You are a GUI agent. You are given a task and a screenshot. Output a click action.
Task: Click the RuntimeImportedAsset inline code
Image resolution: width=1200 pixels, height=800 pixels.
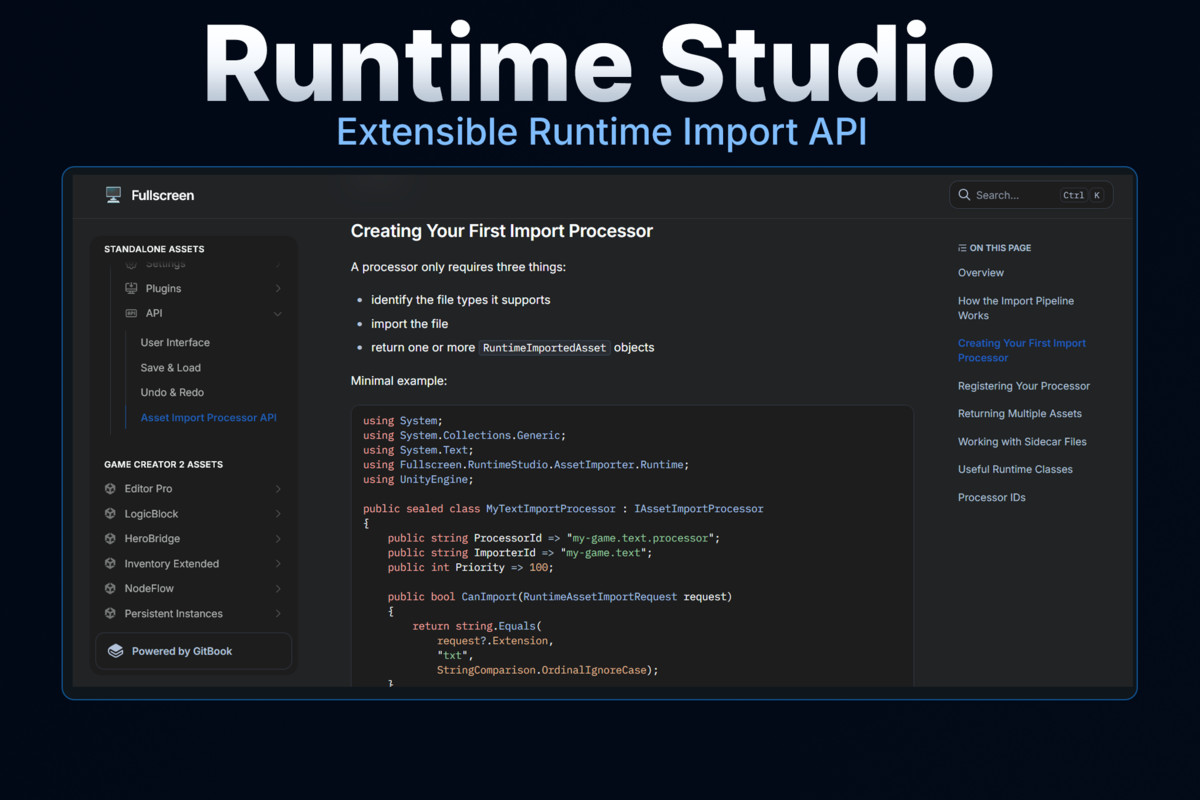click(544, 348)
